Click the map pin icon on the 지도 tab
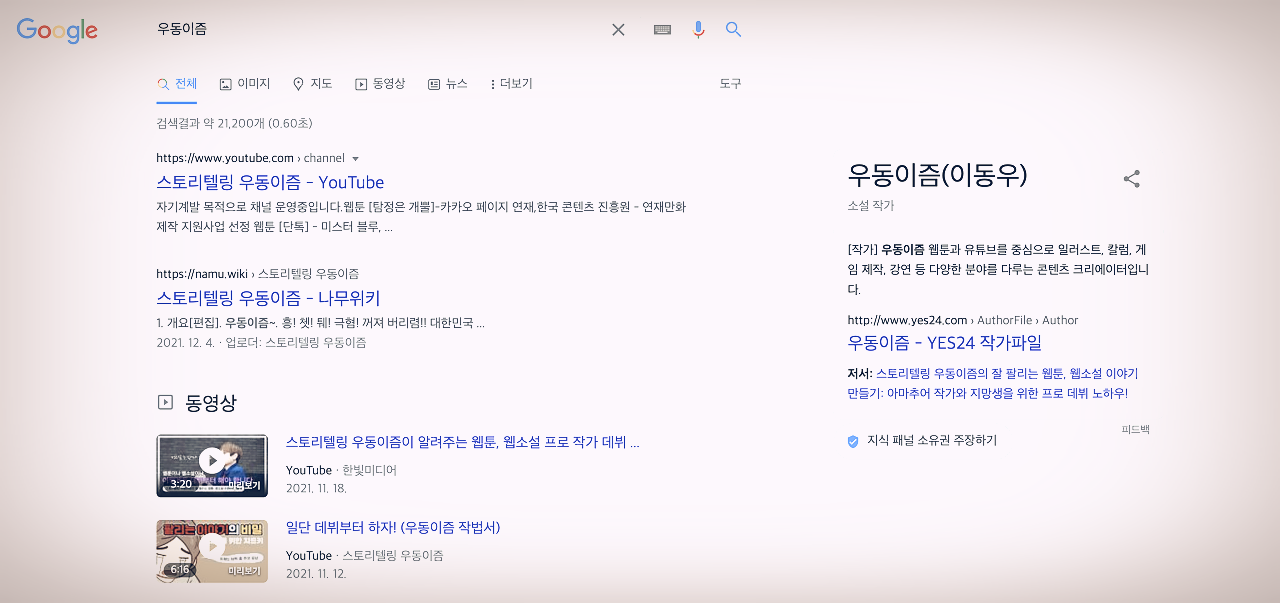This screenshot has width=1280, height=603. (x=299, y=84)
